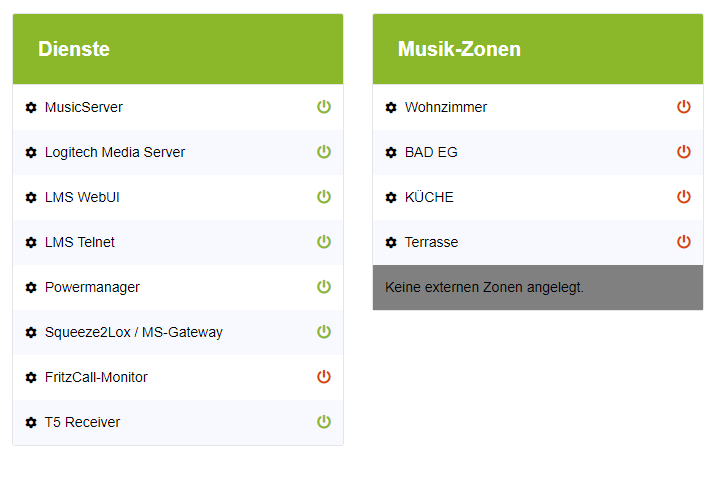Click the 'Keine externen Zonen angelegt' notice
This screenshot has height=498, width=716.
pyautogui.click(x=485, y=288)
